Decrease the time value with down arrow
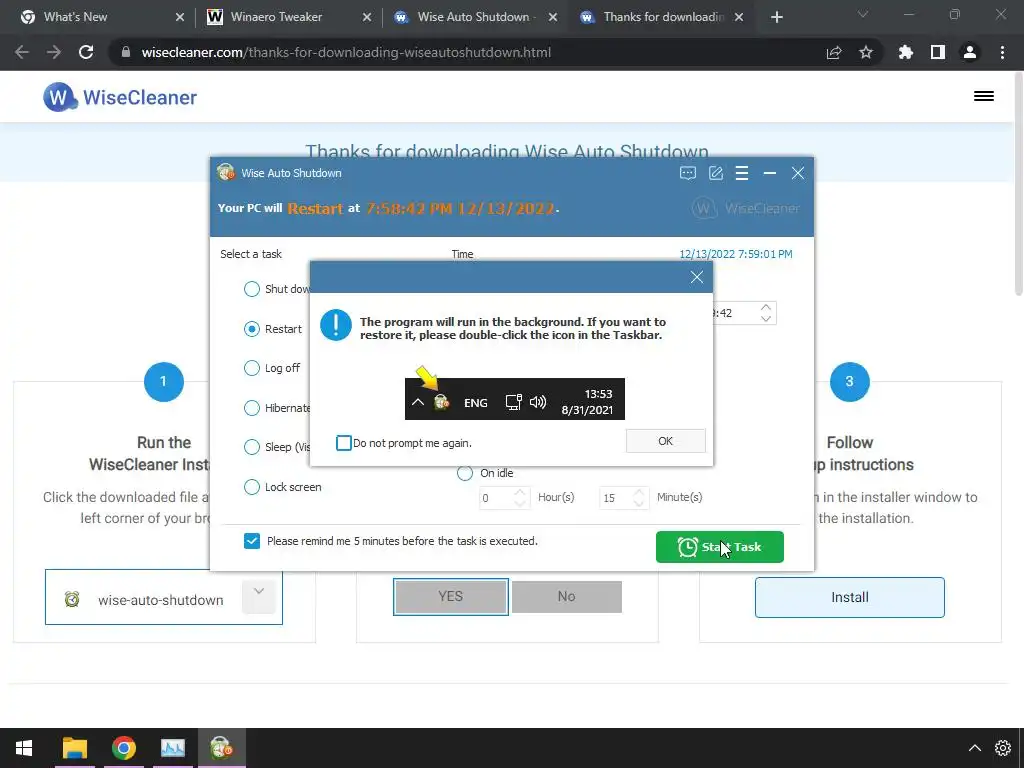 pyautogui.click(x=766, y=319)
